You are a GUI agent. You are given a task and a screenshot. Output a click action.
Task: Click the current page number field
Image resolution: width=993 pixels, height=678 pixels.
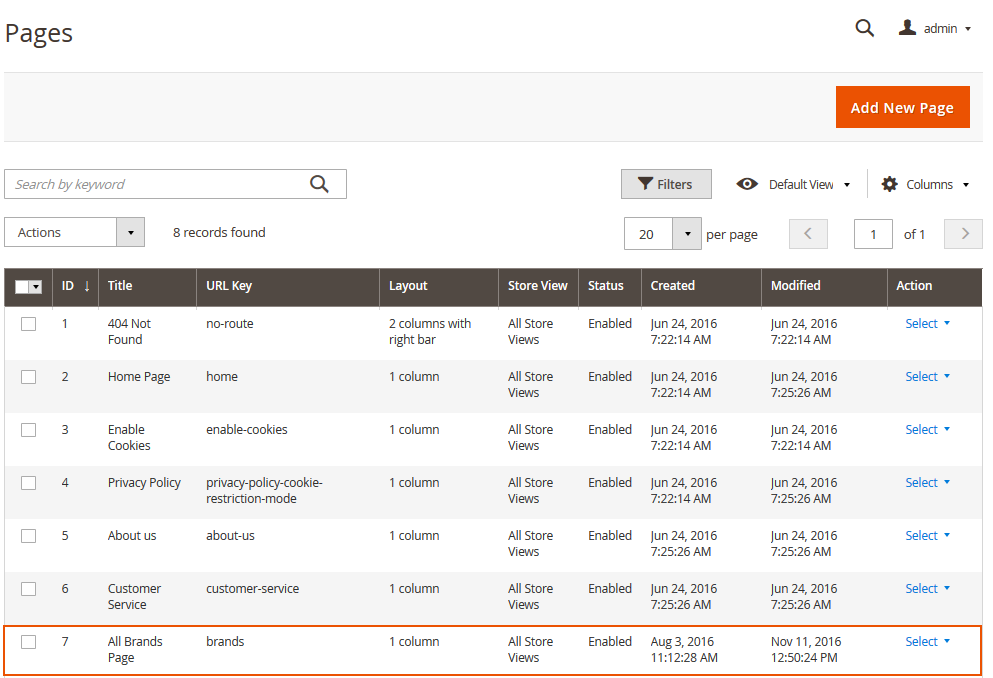click(873, 234)
